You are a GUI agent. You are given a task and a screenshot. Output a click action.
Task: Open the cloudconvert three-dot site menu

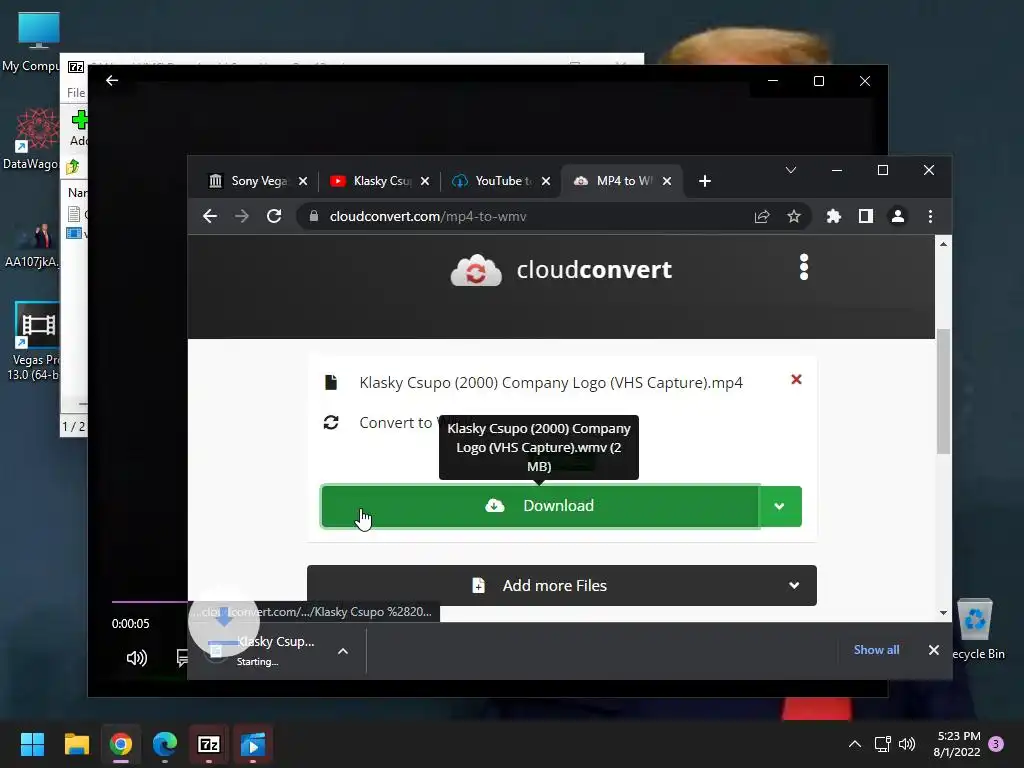804,267
